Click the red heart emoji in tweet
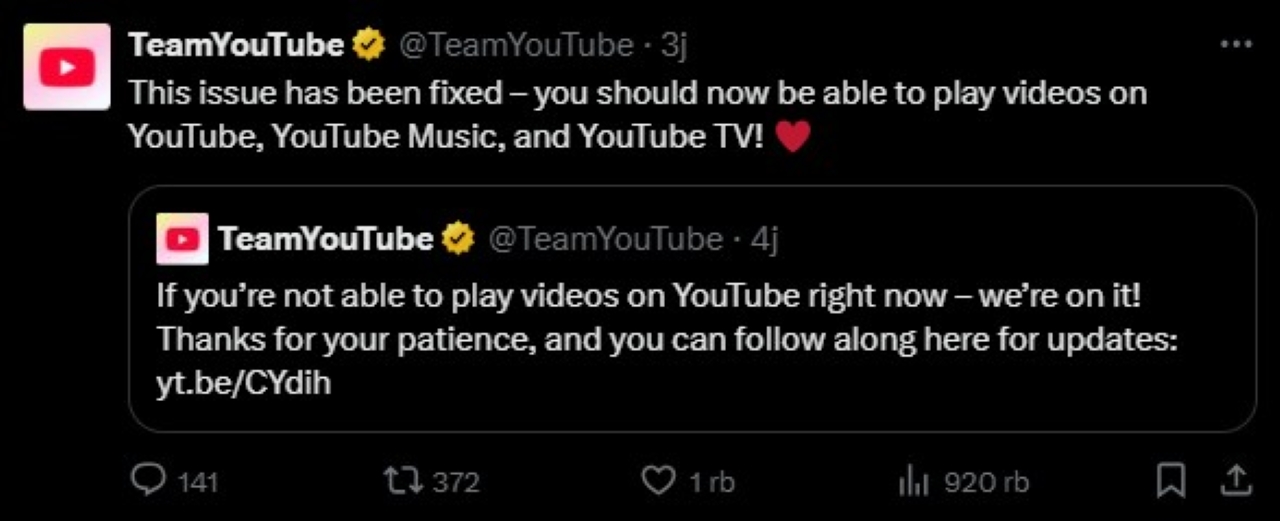Image resolution: width=1280 pixels, height=521 pixels. (792, 137)
